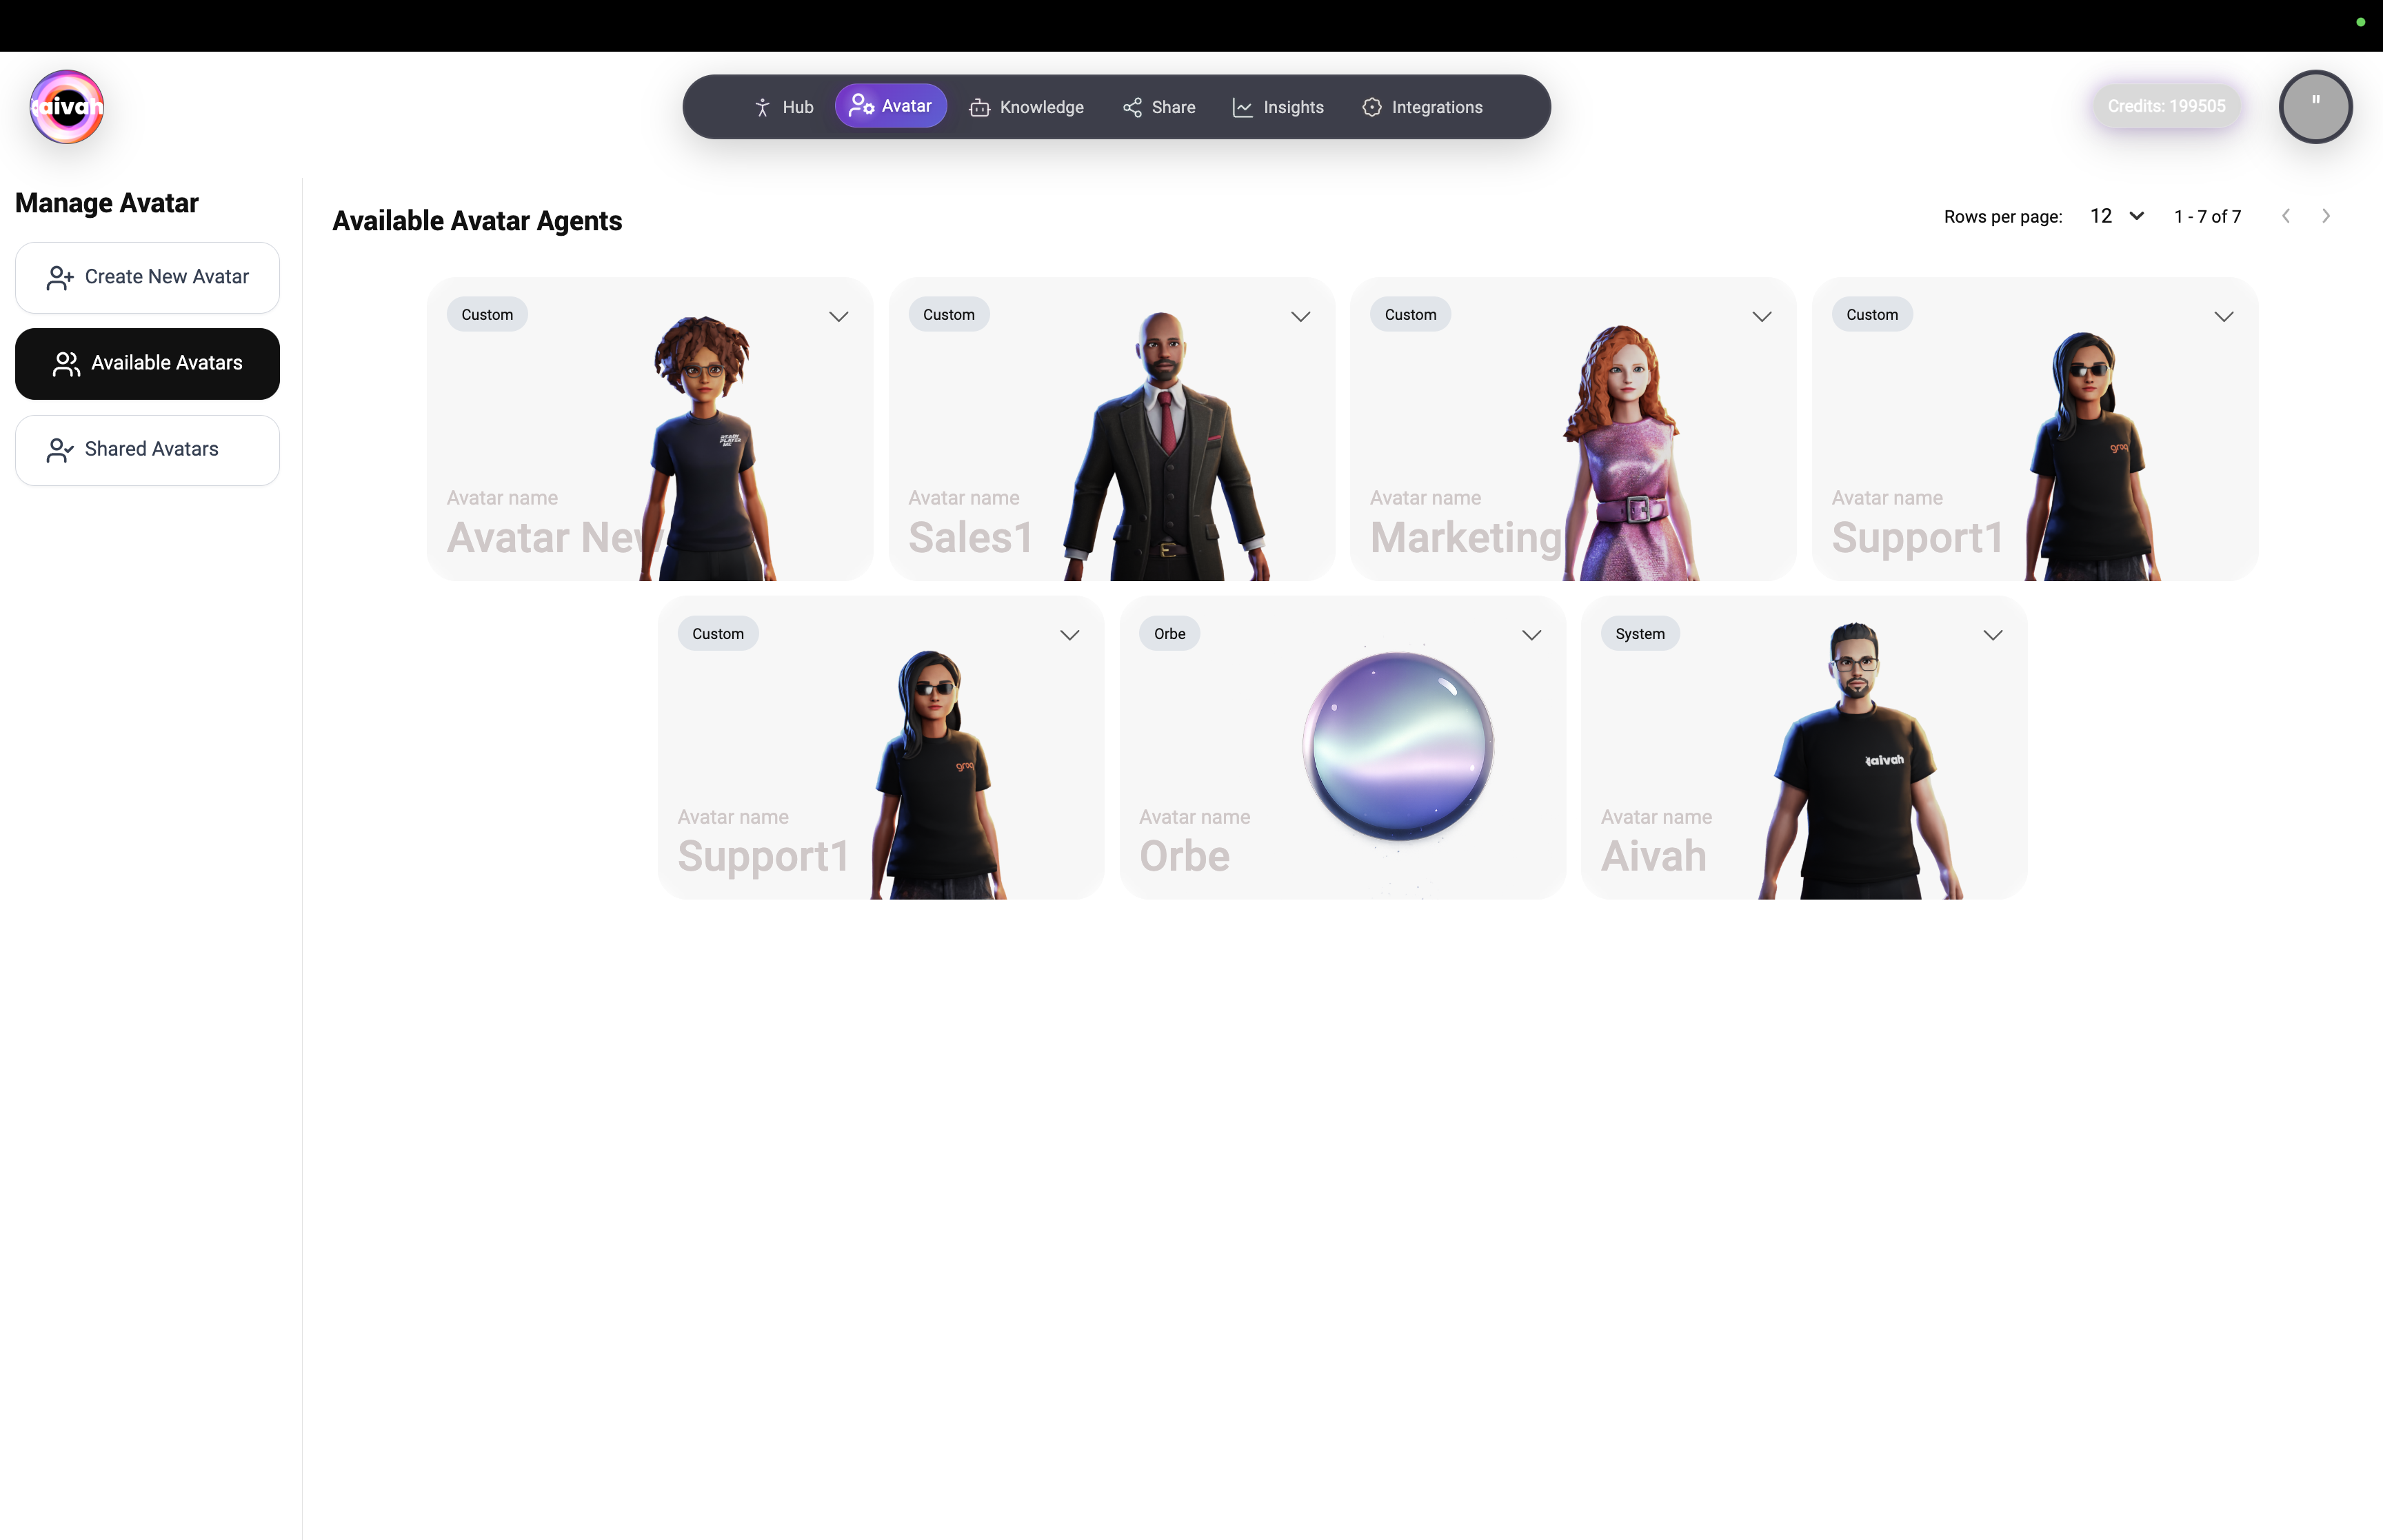Open the Create New Avatar option
Viewport: 2383px width, 1540px height.
point(147,277)
